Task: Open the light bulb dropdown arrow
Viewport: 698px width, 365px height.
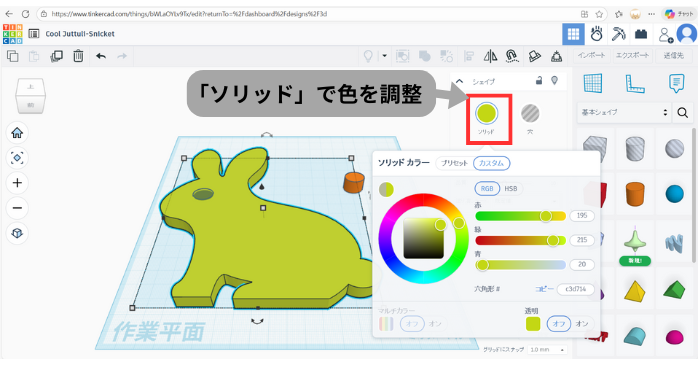Action: [x=385, y=56]
